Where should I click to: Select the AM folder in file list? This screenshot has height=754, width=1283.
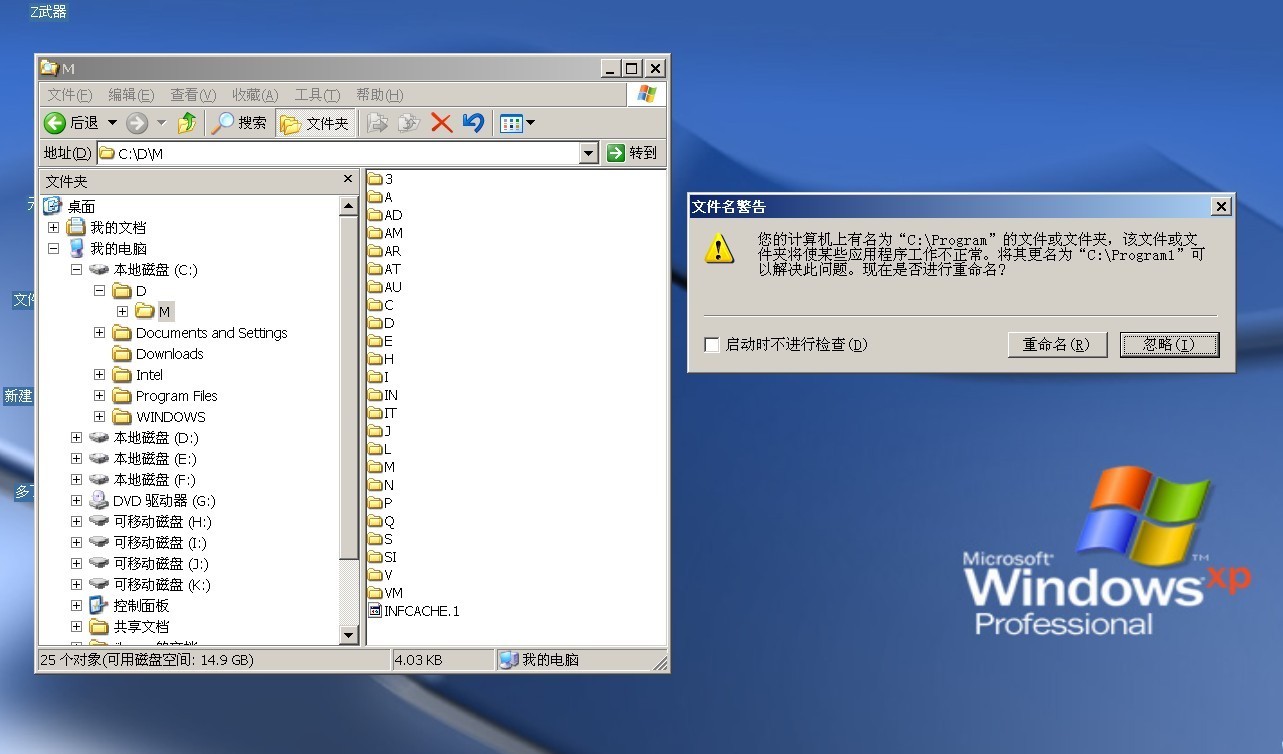[x=385, y=233]
